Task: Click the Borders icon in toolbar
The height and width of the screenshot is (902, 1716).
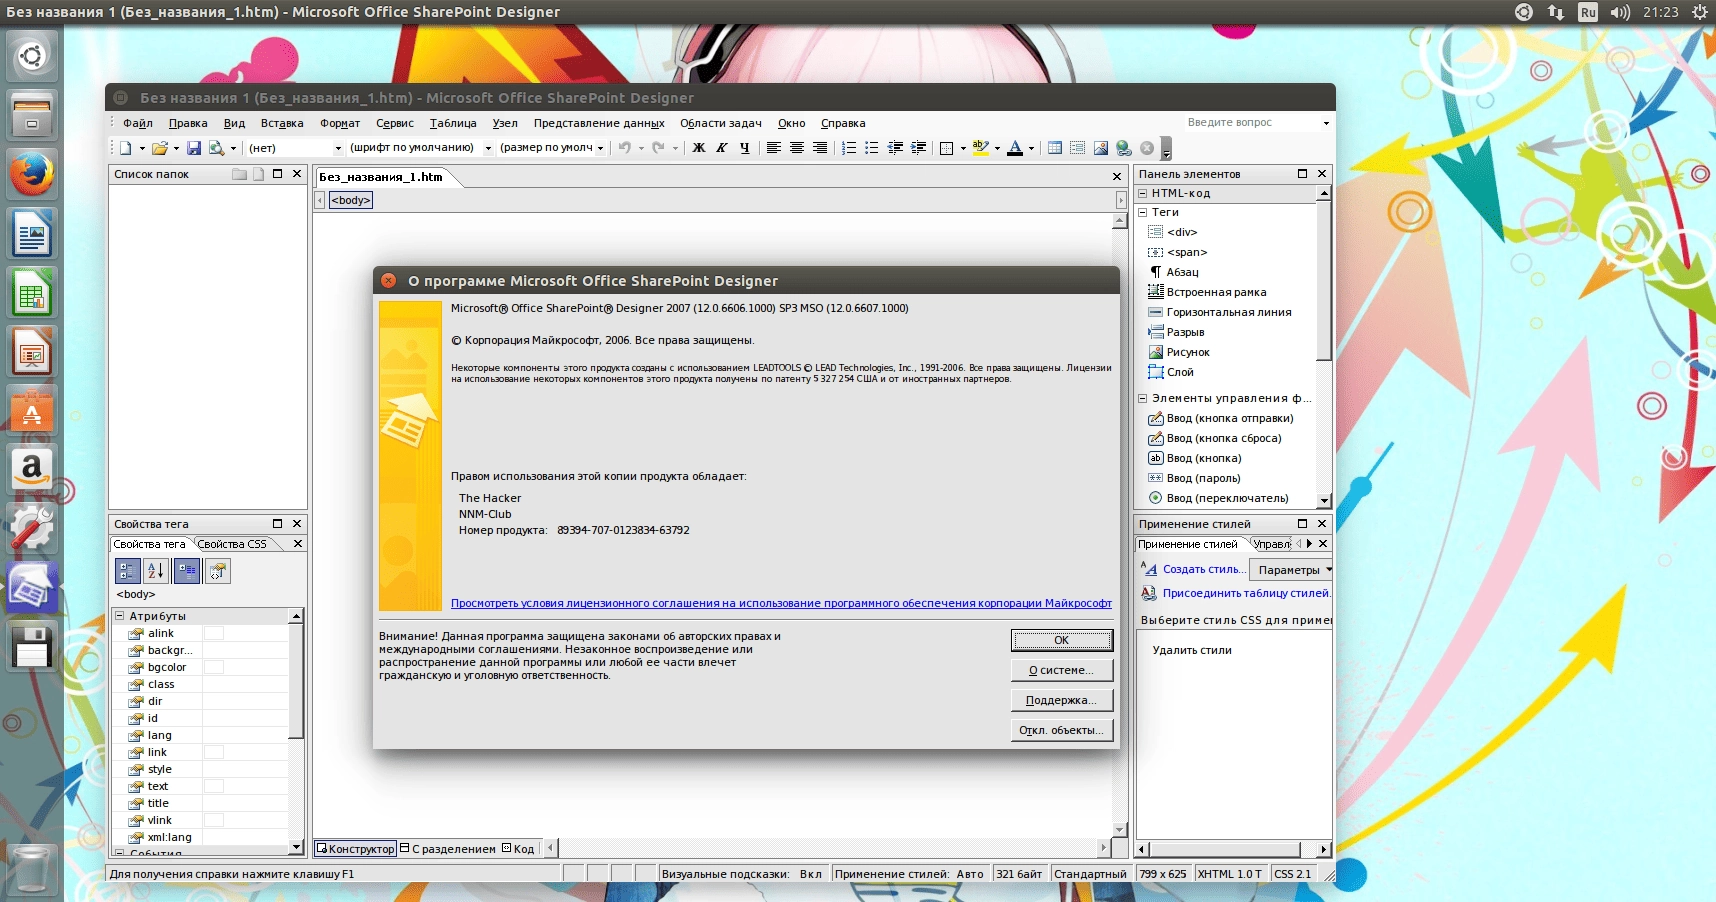Action: (x=946, y=148)
